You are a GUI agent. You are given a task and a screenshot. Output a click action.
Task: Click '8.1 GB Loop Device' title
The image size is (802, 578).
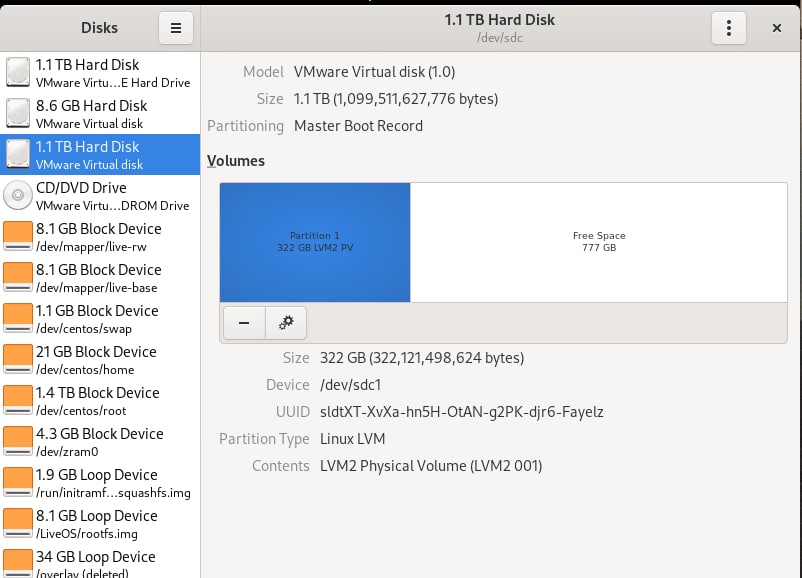pos(97,516)
